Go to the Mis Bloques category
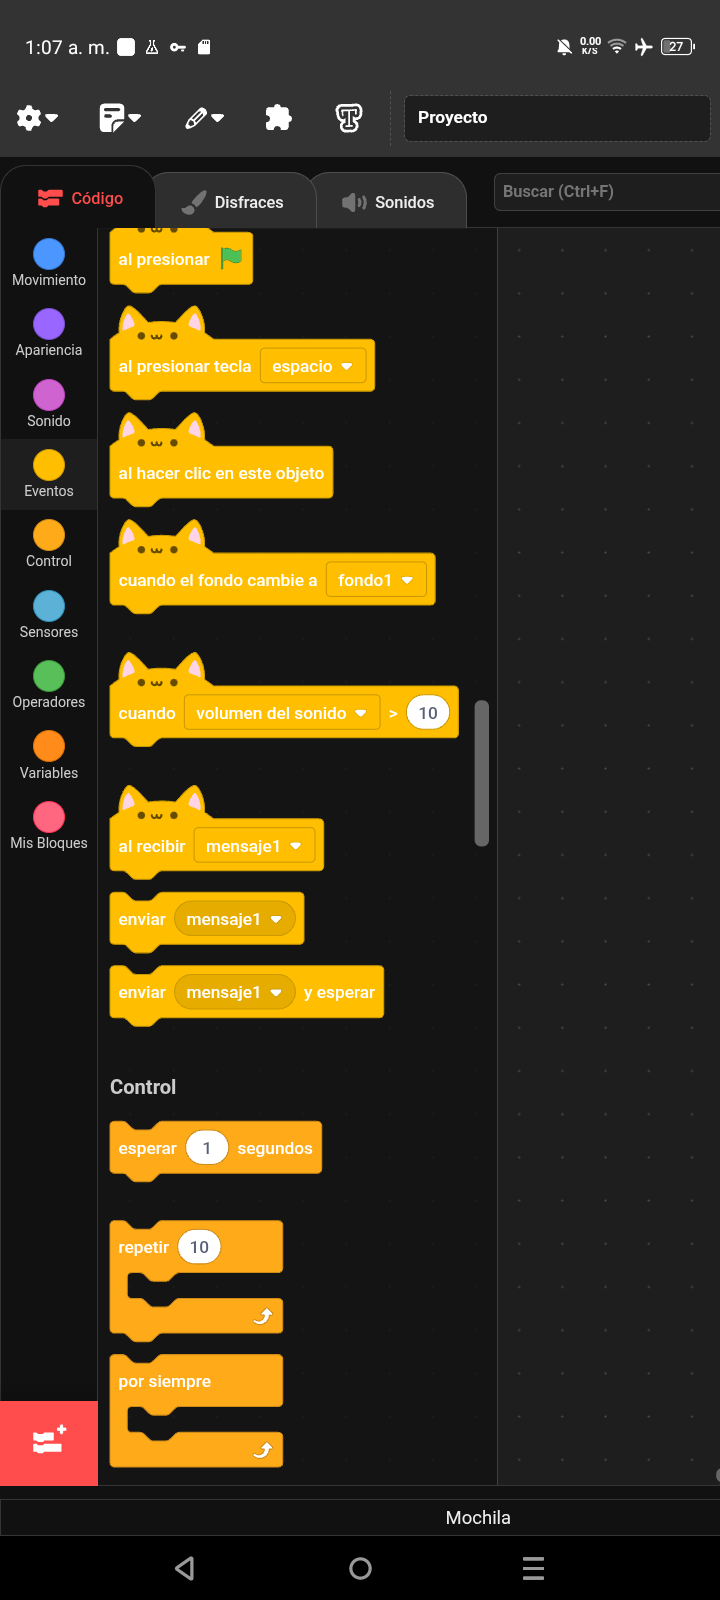 (49, 826)
